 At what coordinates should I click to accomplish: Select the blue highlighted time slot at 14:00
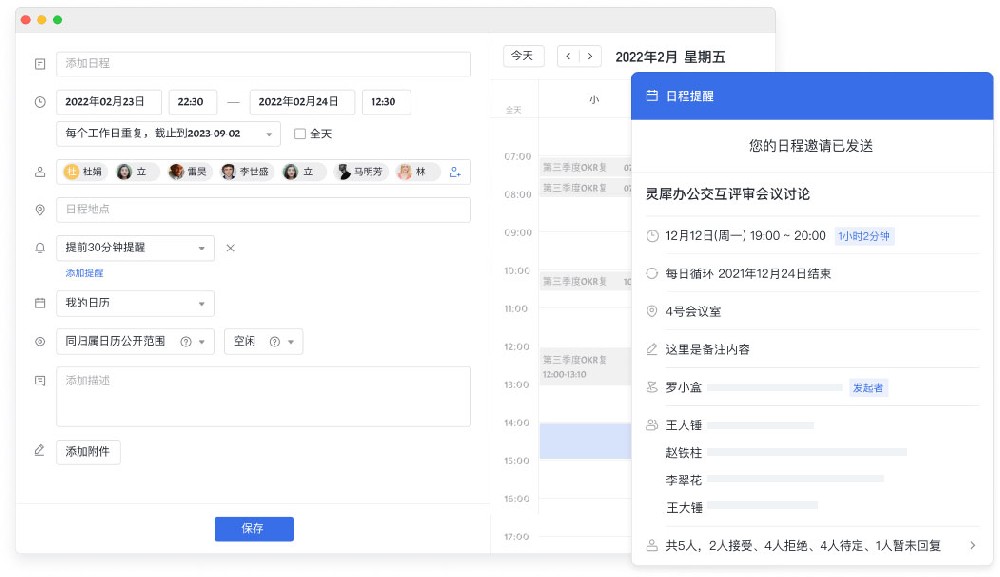point(584,441)
